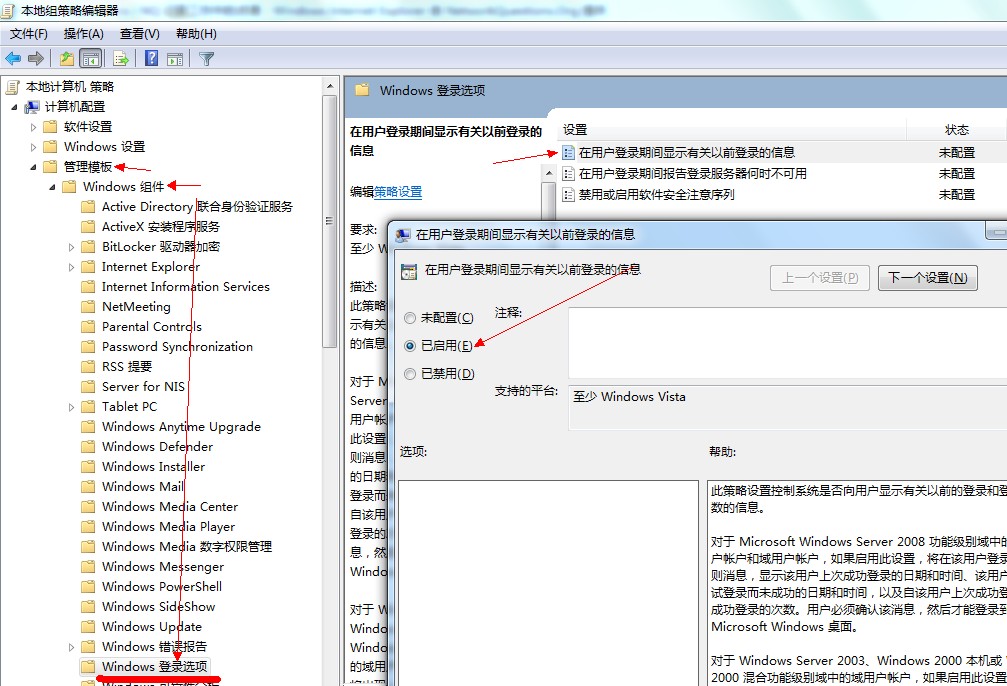Toggle the show/hide action pane toolbar icon
Screen dimensions: 1007x686
(175, 59)
